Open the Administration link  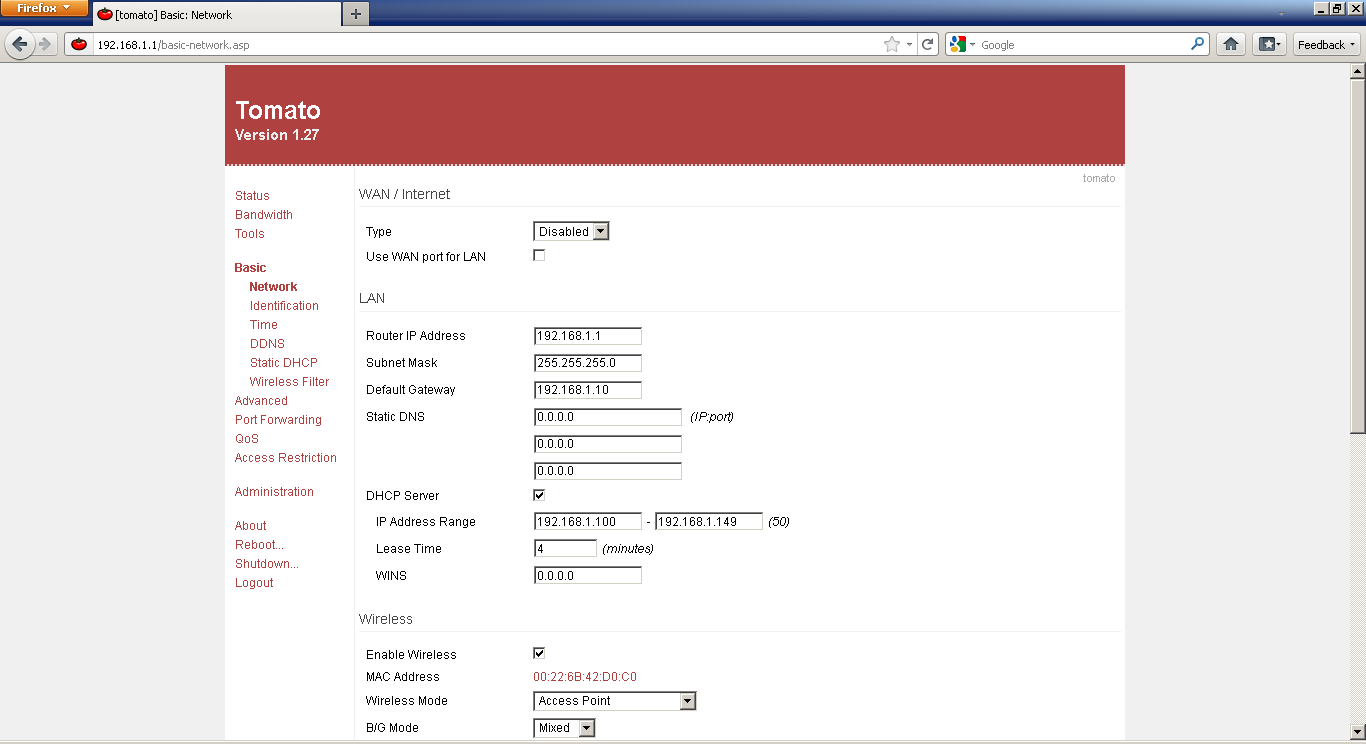pos(274,492)
